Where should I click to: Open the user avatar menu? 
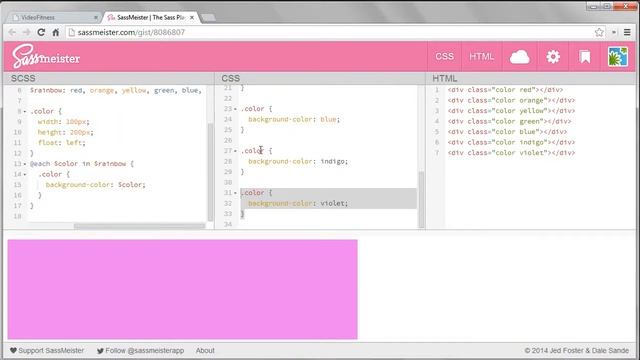pyautogui.click(x=618, y=57)
